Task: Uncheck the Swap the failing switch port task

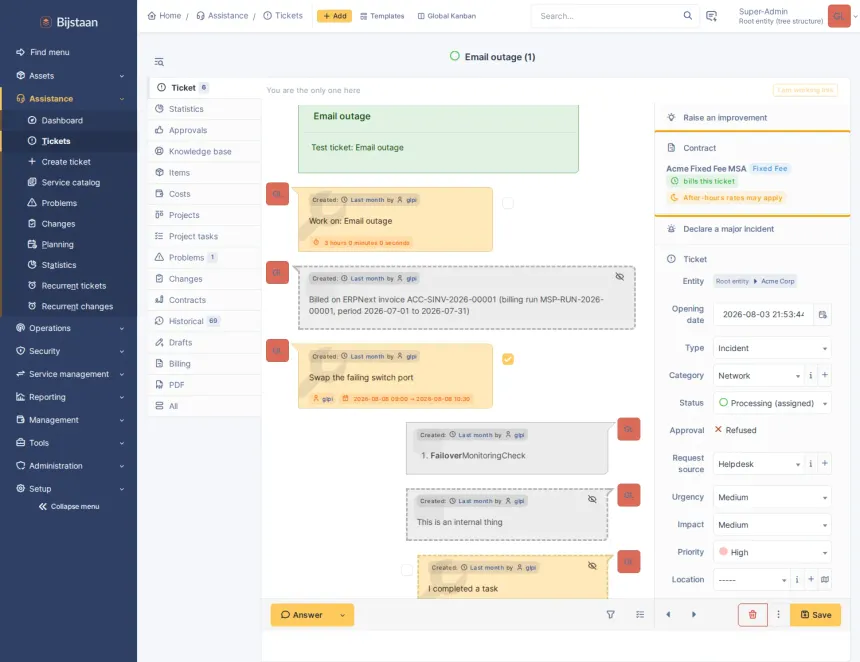Action: pos(508,359)
